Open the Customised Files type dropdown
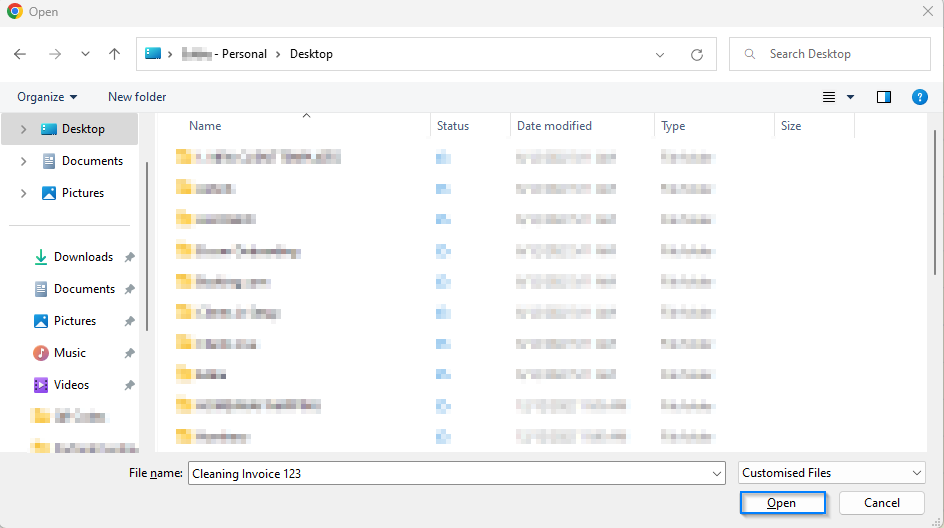The image size is (944, 528). click(x=832, y=473)
